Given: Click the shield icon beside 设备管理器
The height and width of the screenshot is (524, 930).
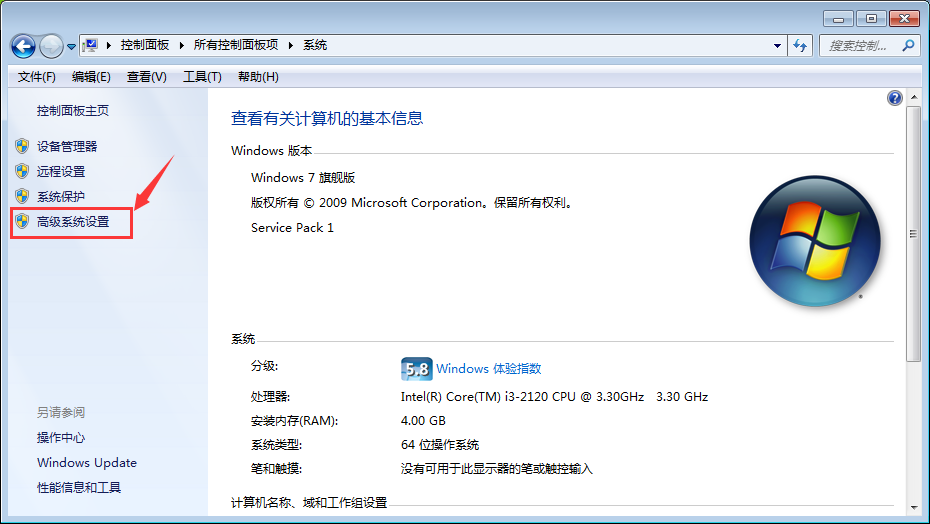Looking at the screenshot, I should pos(22,146).
